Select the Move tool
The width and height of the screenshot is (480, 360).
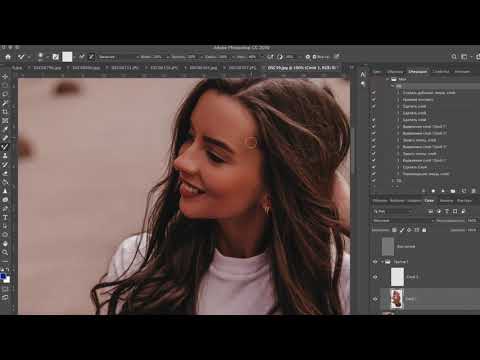tap(5, 77)
